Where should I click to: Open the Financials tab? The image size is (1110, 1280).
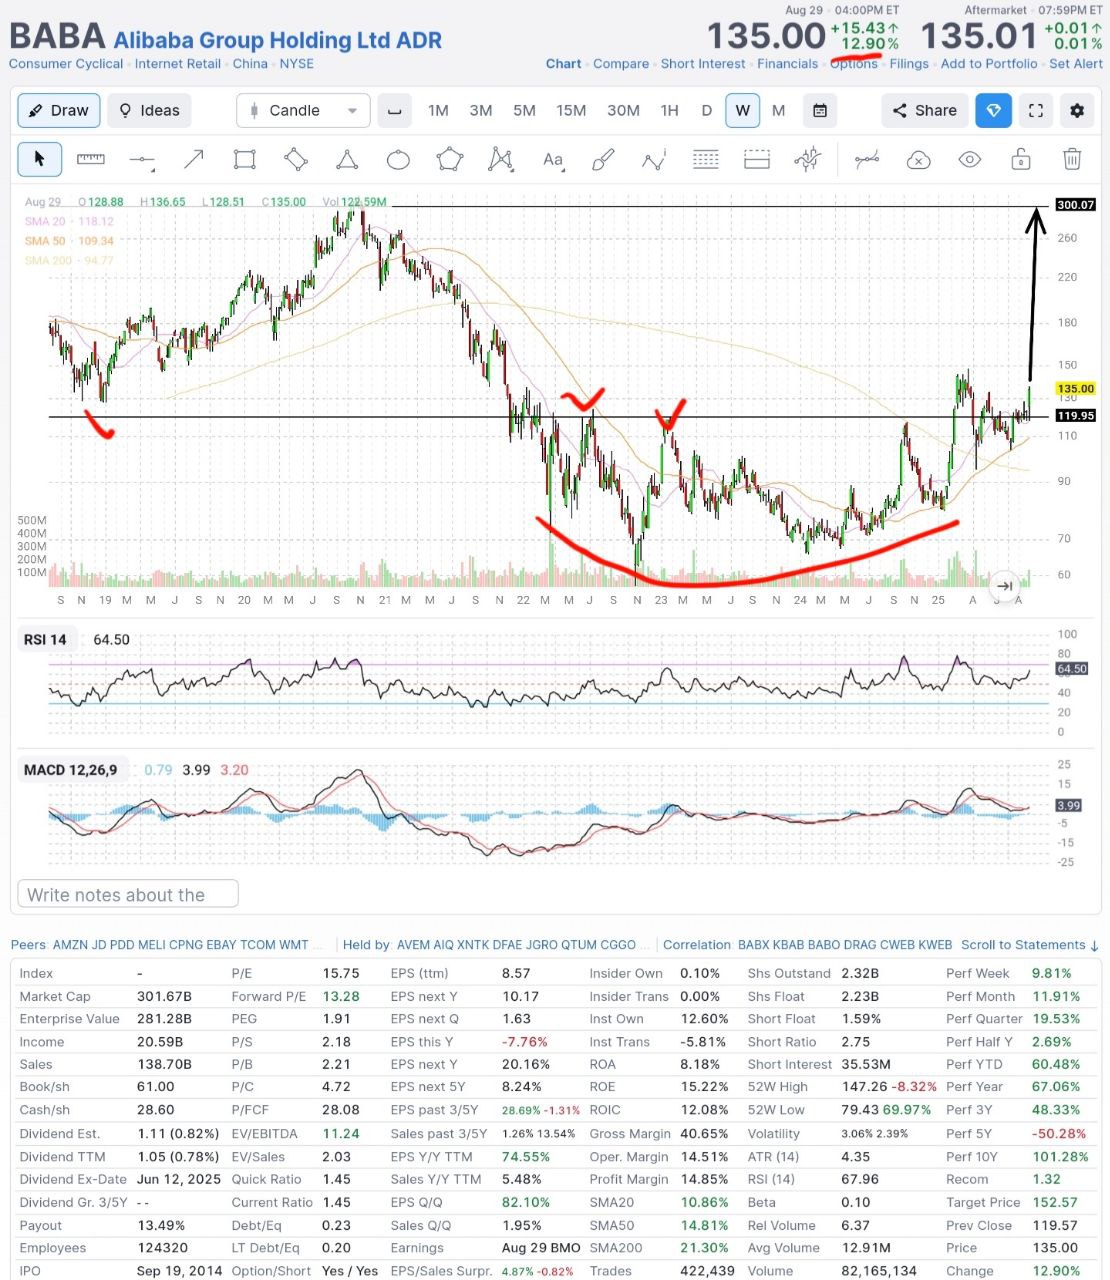tap(788, 64)
